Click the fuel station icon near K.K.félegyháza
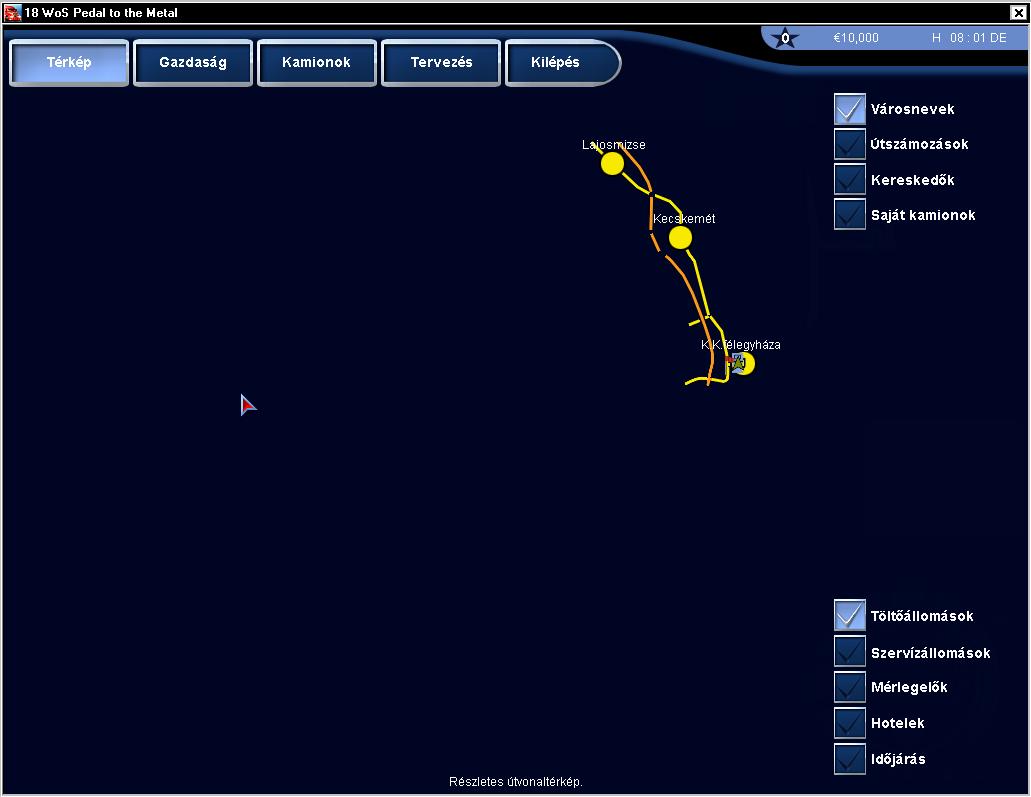This screenshot has height=797, width=1031. [x=736, y=361]
